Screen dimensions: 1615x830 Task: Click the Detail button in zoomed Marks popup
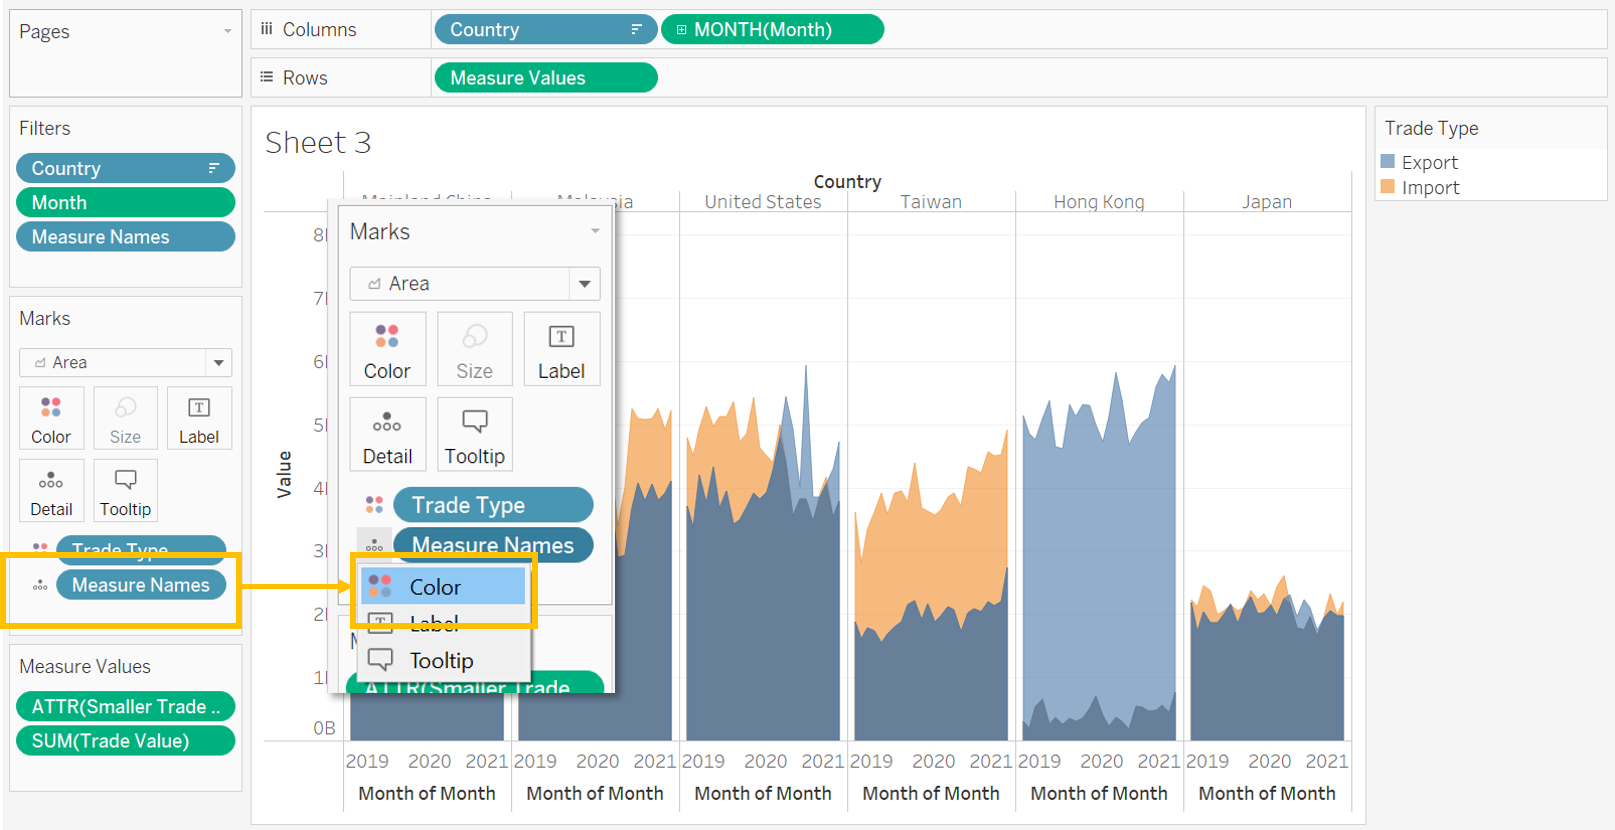click(x=387, y=434)
